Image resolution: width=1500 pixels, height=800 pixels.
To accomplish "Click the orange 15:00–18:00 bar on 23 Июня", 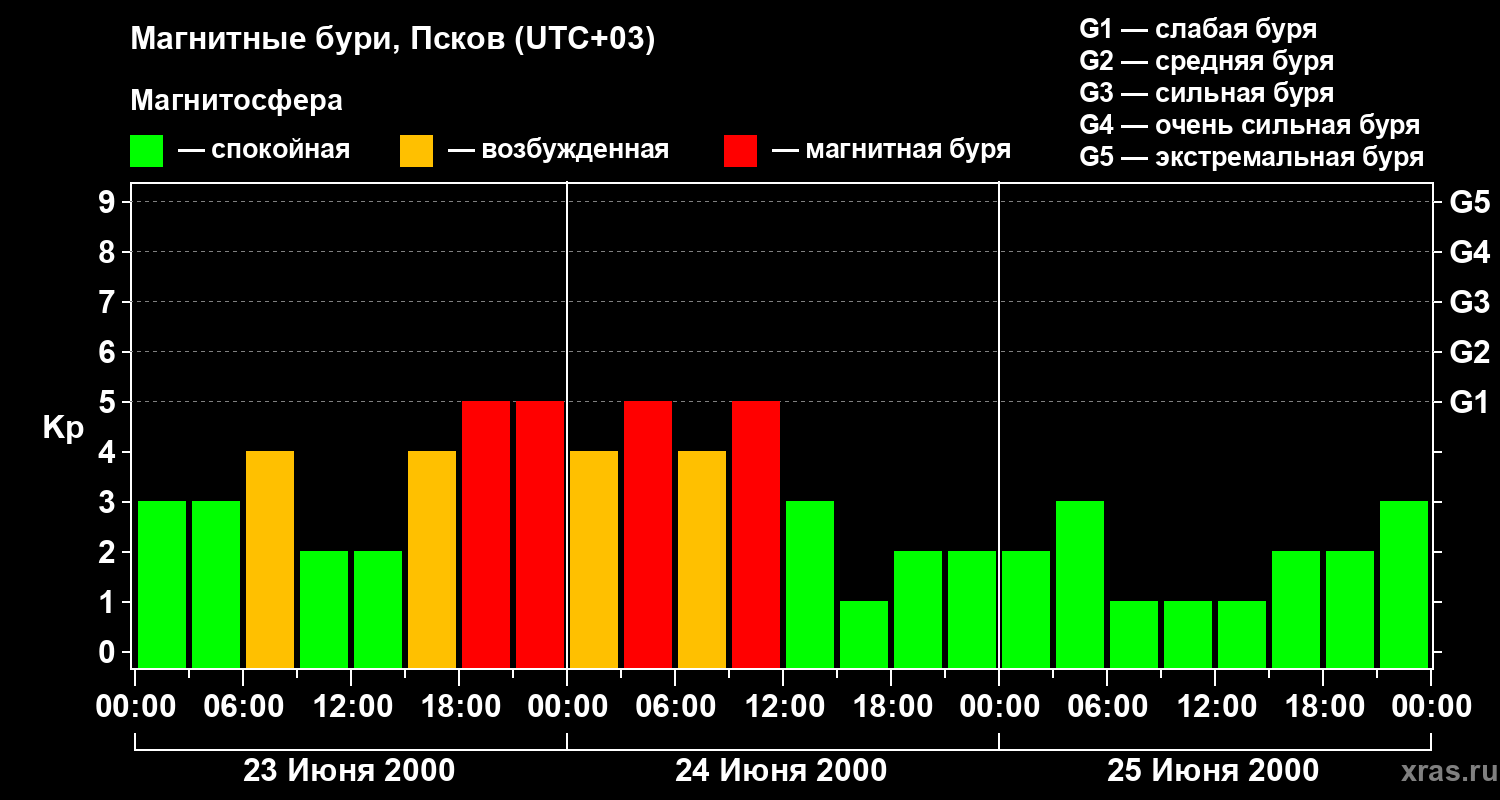I will pyautogui.click(x=432, y=559).
